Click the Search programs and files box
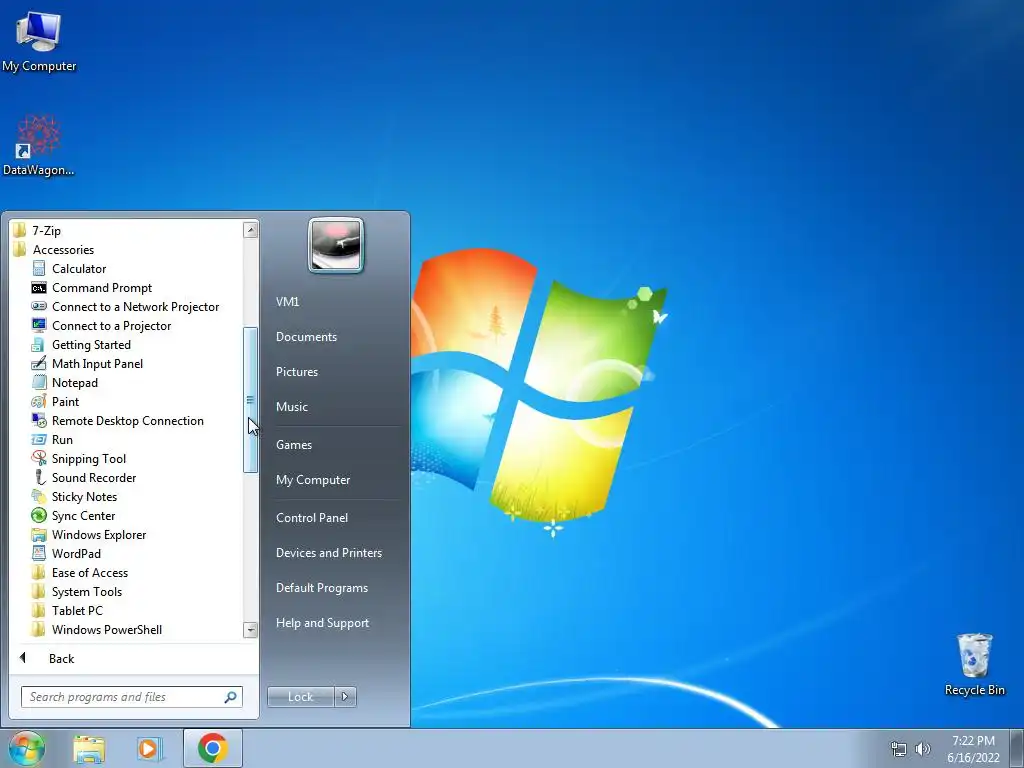Viewport: 1024px width, 768px height. (131, 697)
